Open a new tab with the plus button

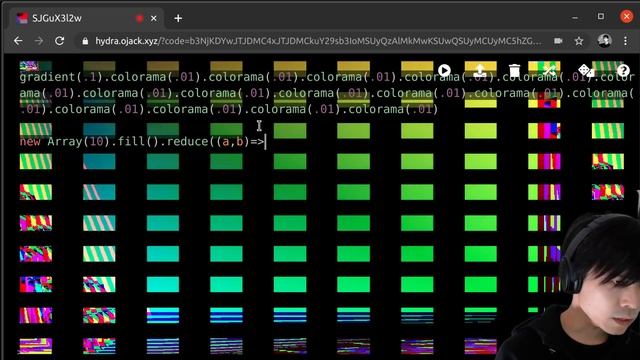click(178, 18)
